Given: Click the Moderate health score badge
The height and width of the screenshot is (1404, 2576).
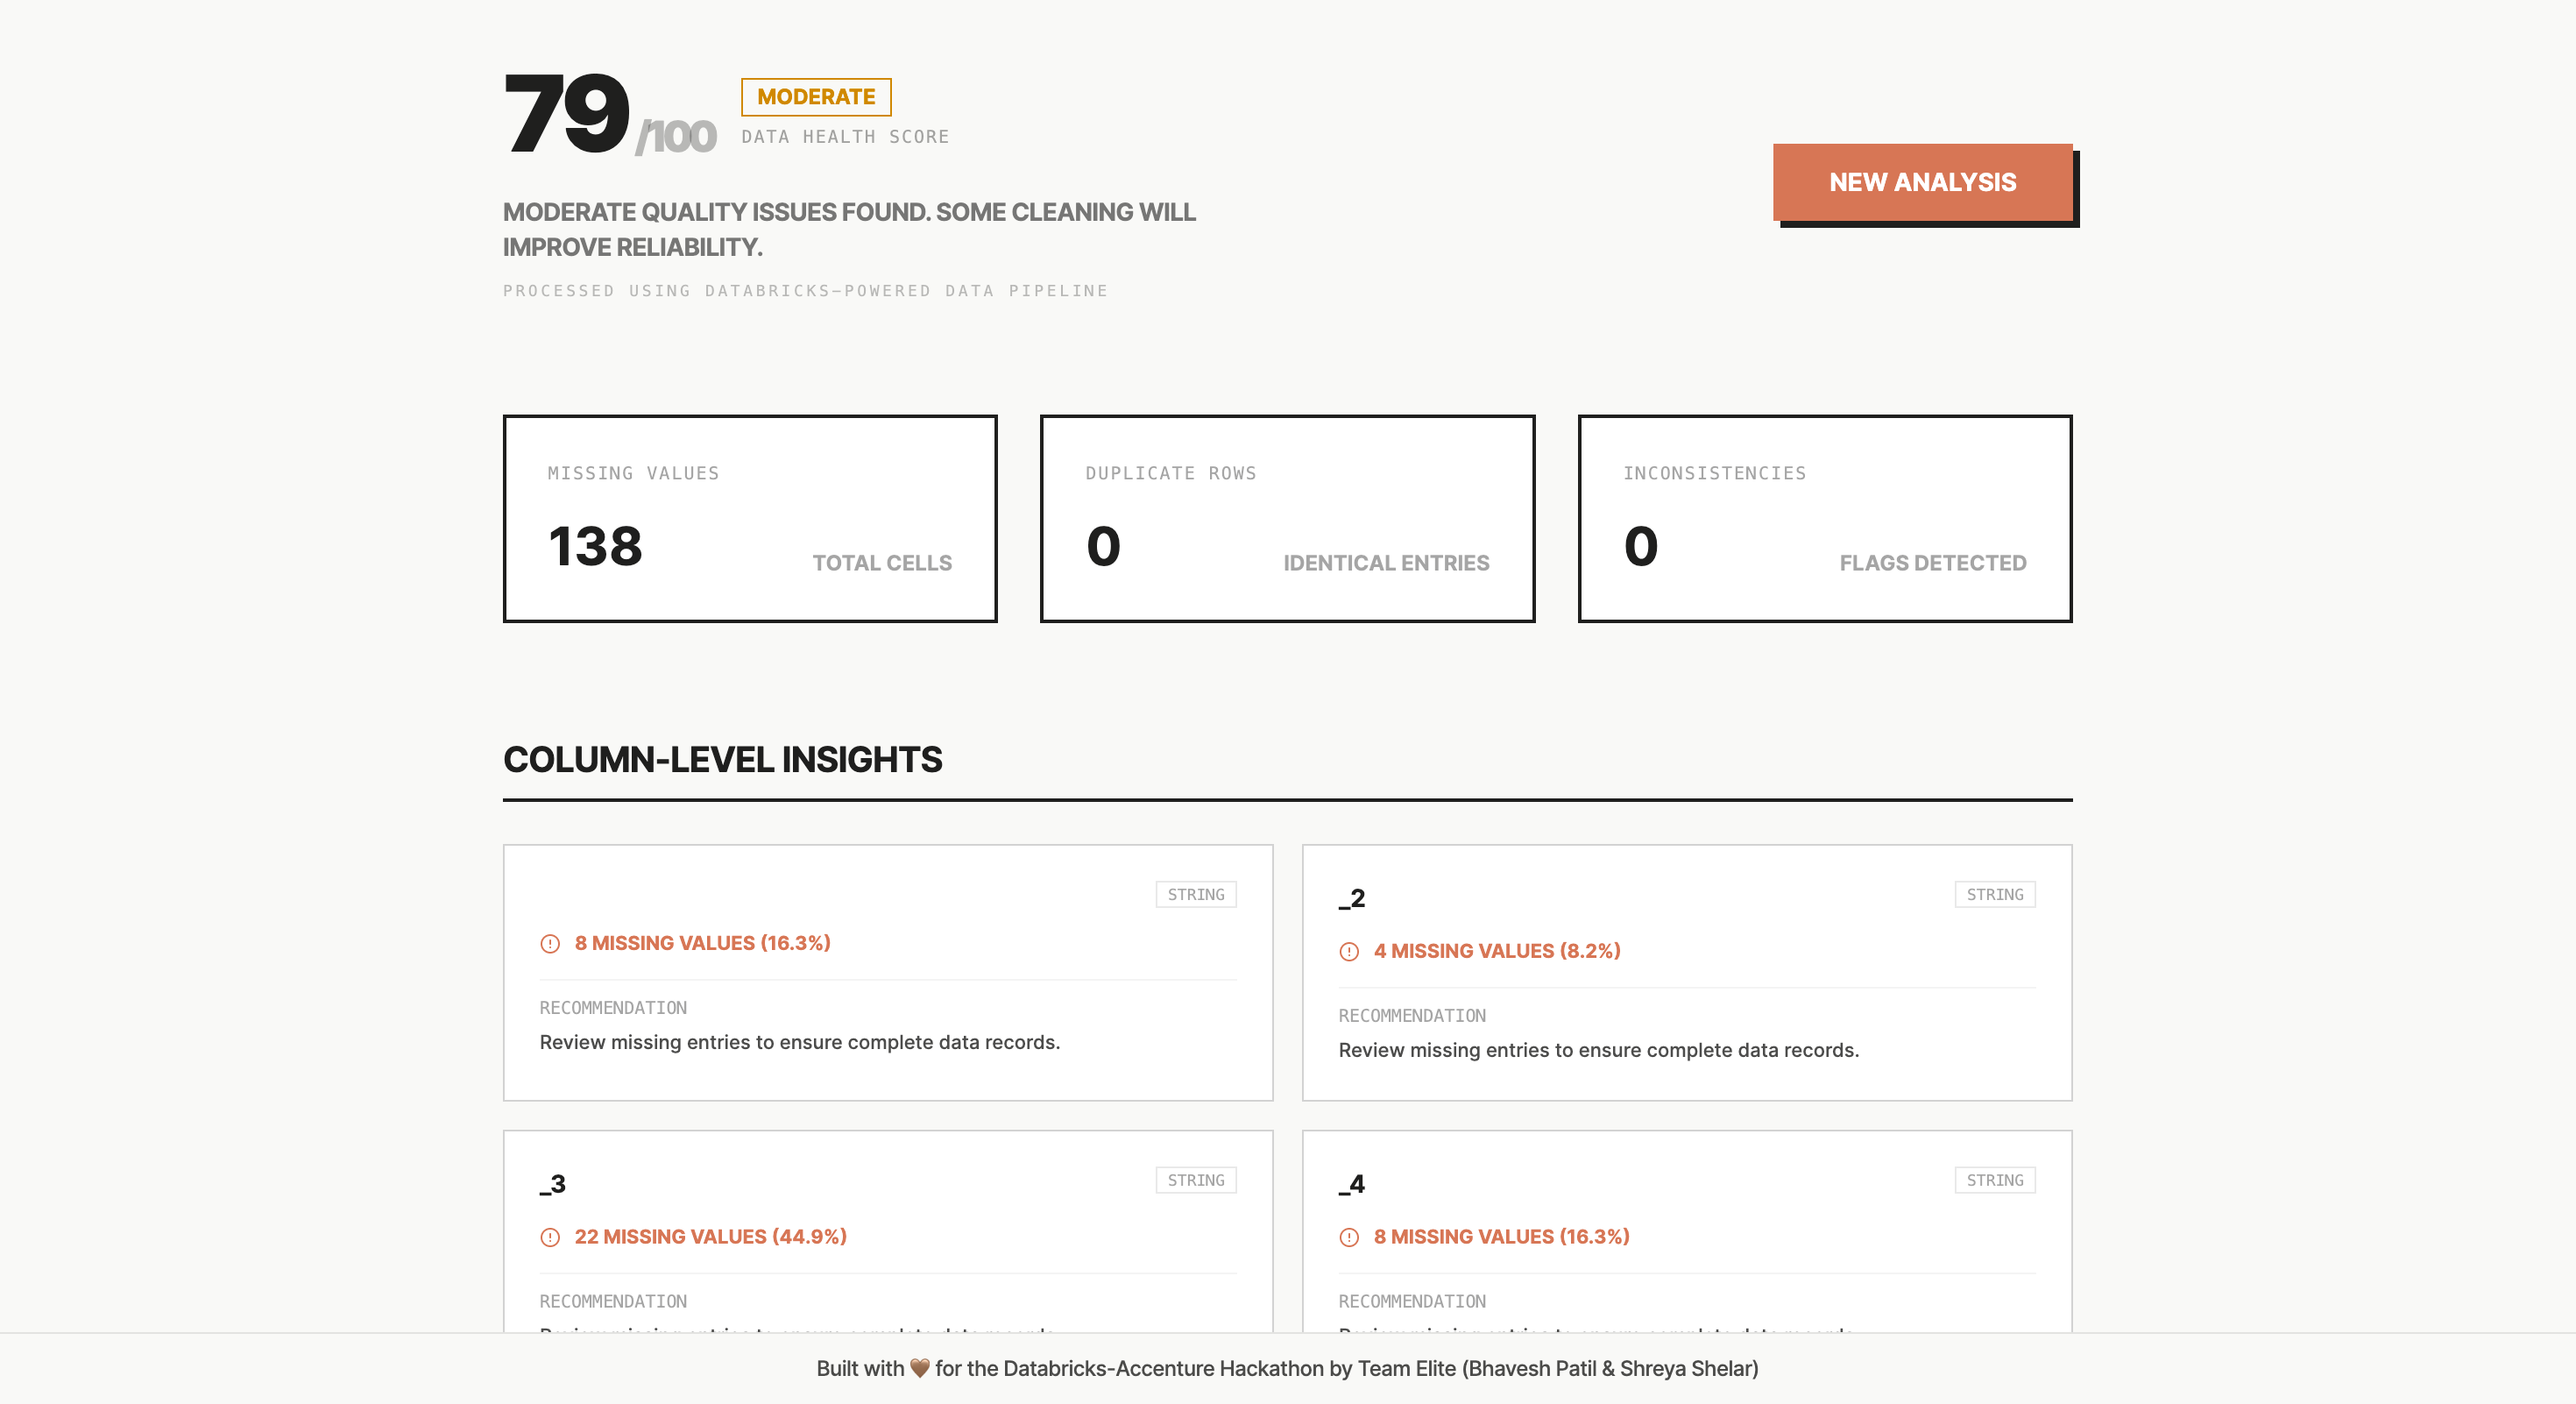Looking at the screenshot, I should (815, 97).
